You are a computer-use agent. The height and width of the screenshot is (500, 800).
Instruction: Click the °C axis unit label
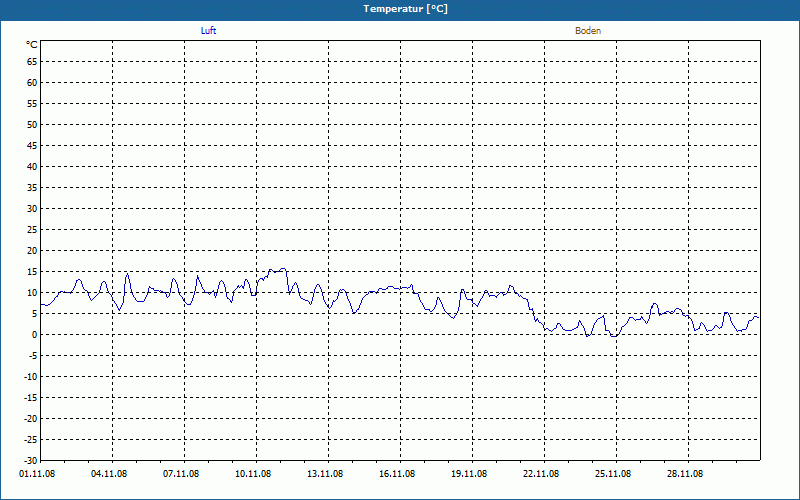click(32, 45)
